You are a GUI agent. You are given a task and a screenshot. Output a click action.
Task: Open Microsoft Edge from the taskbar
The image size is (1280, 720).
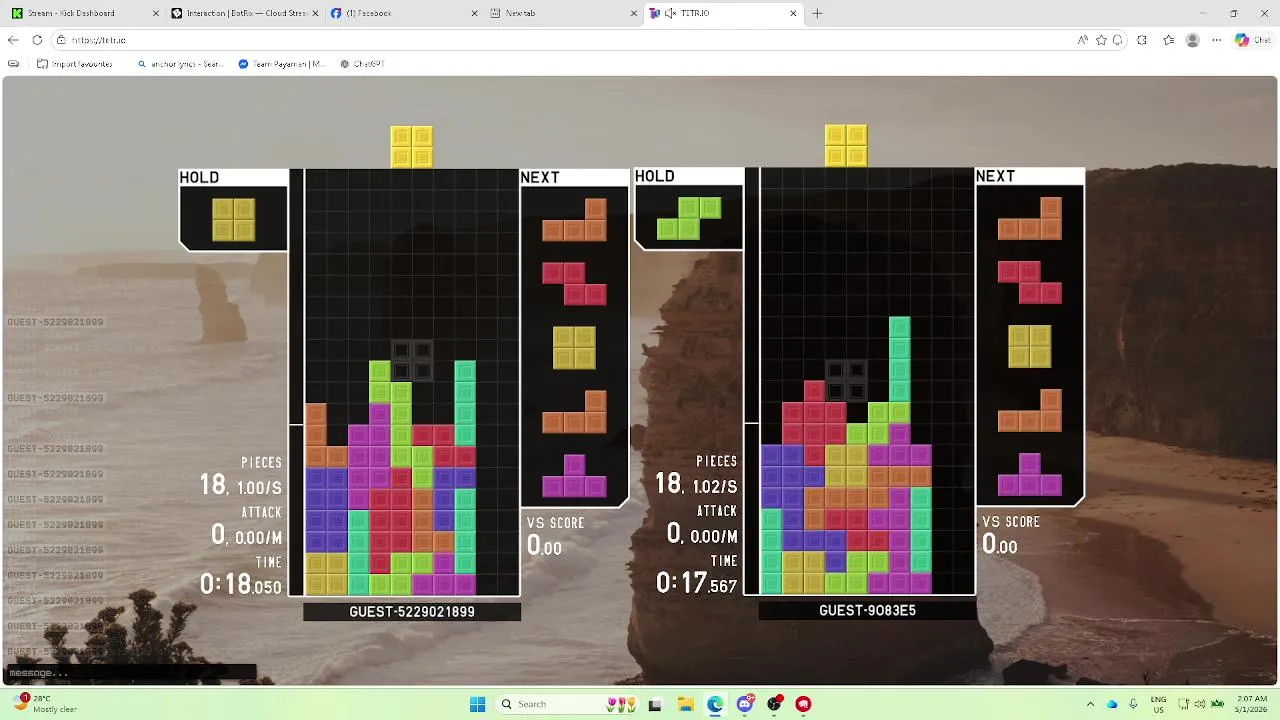click(x=715, y=704)
